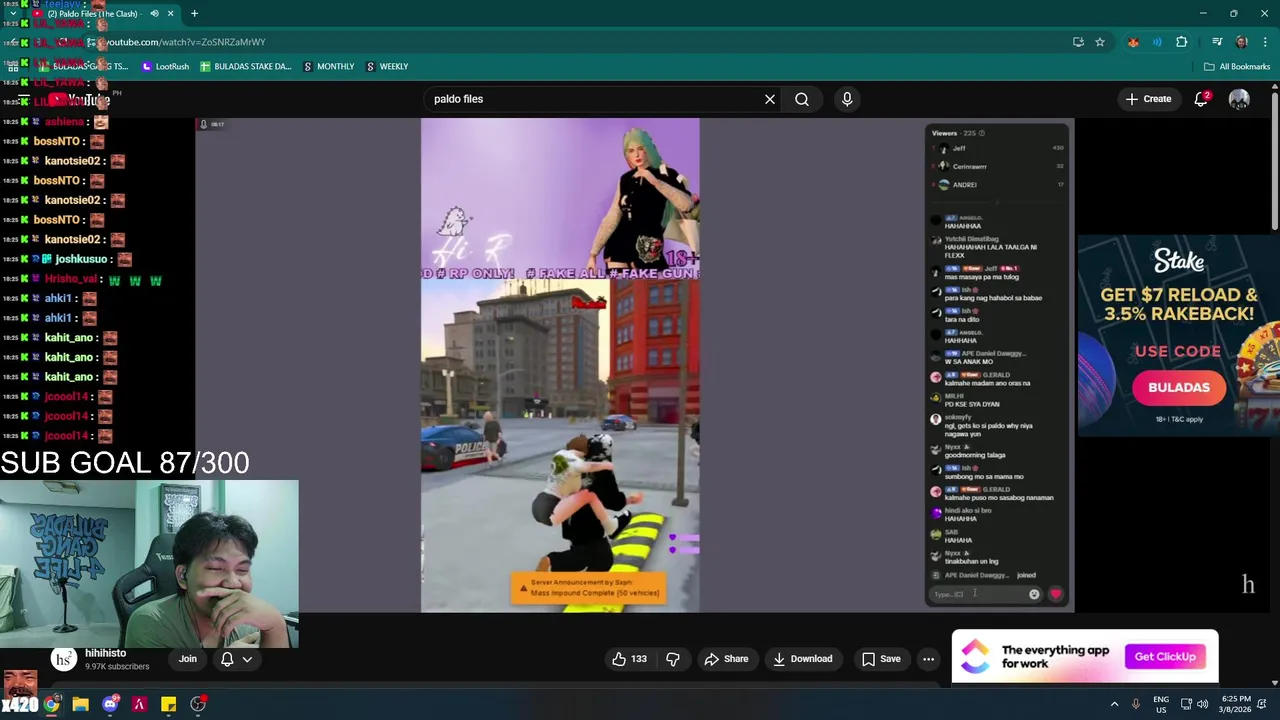
Task: Open the blue sound extension icon
Action: [x=1157, y=42]
